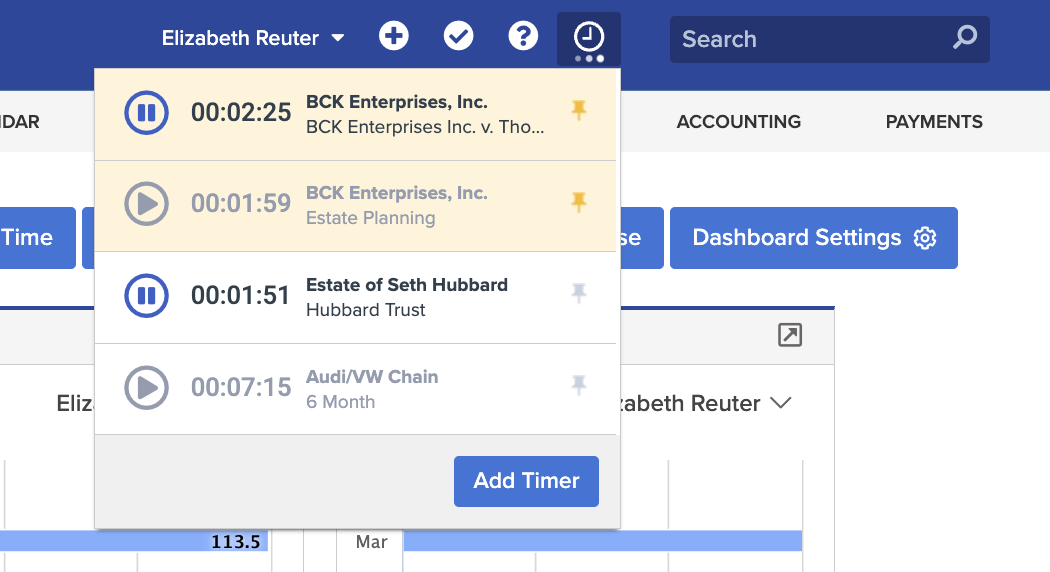Click the plus add-new icon in header
The height and width of the screenshot is (572, 1050).
[x=394, y=35]
